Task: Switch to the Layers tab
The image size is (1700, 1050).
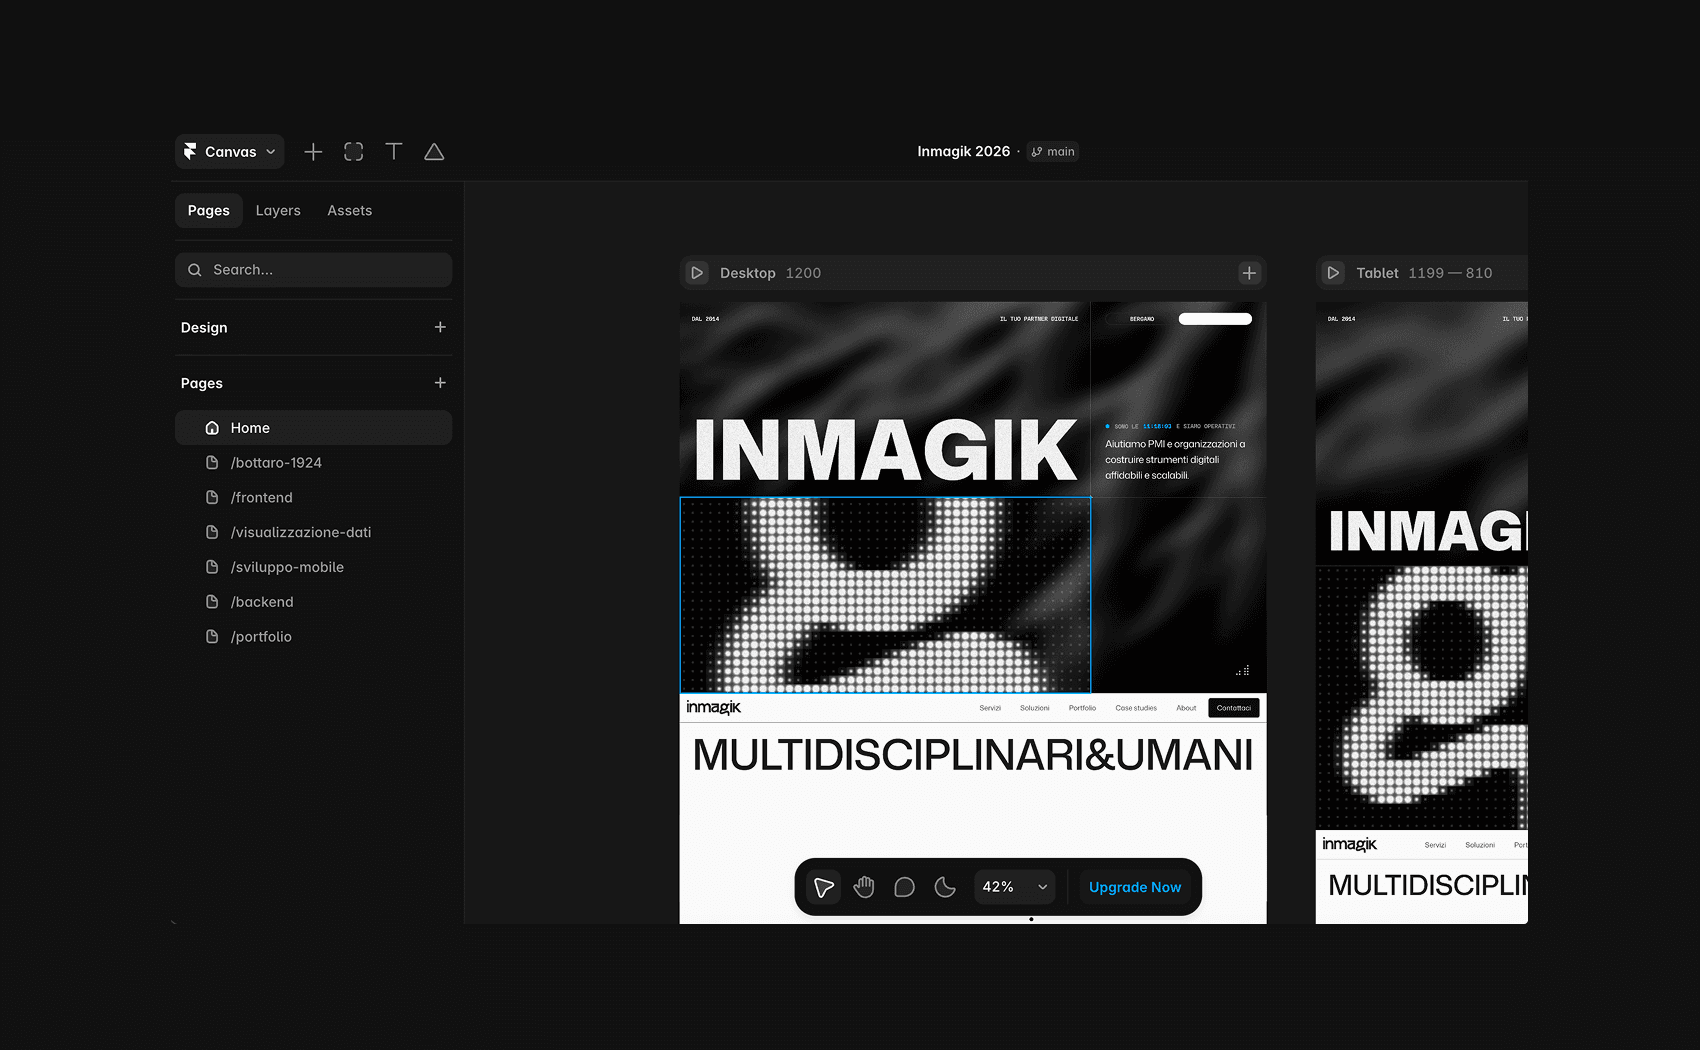Action: 278,211
